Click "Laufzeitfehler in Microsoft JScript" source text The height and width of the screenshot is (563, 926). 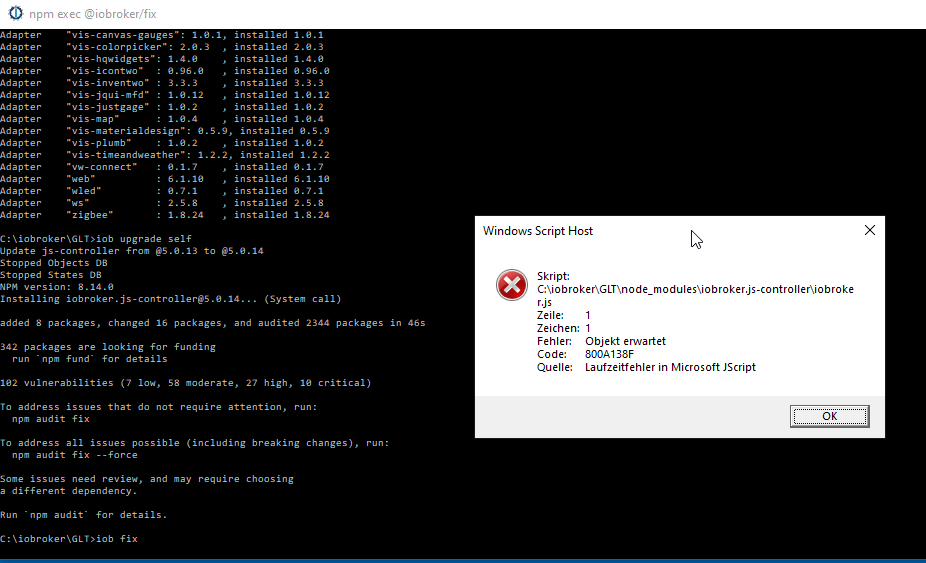pyautogui.click(x=670, y=367)
